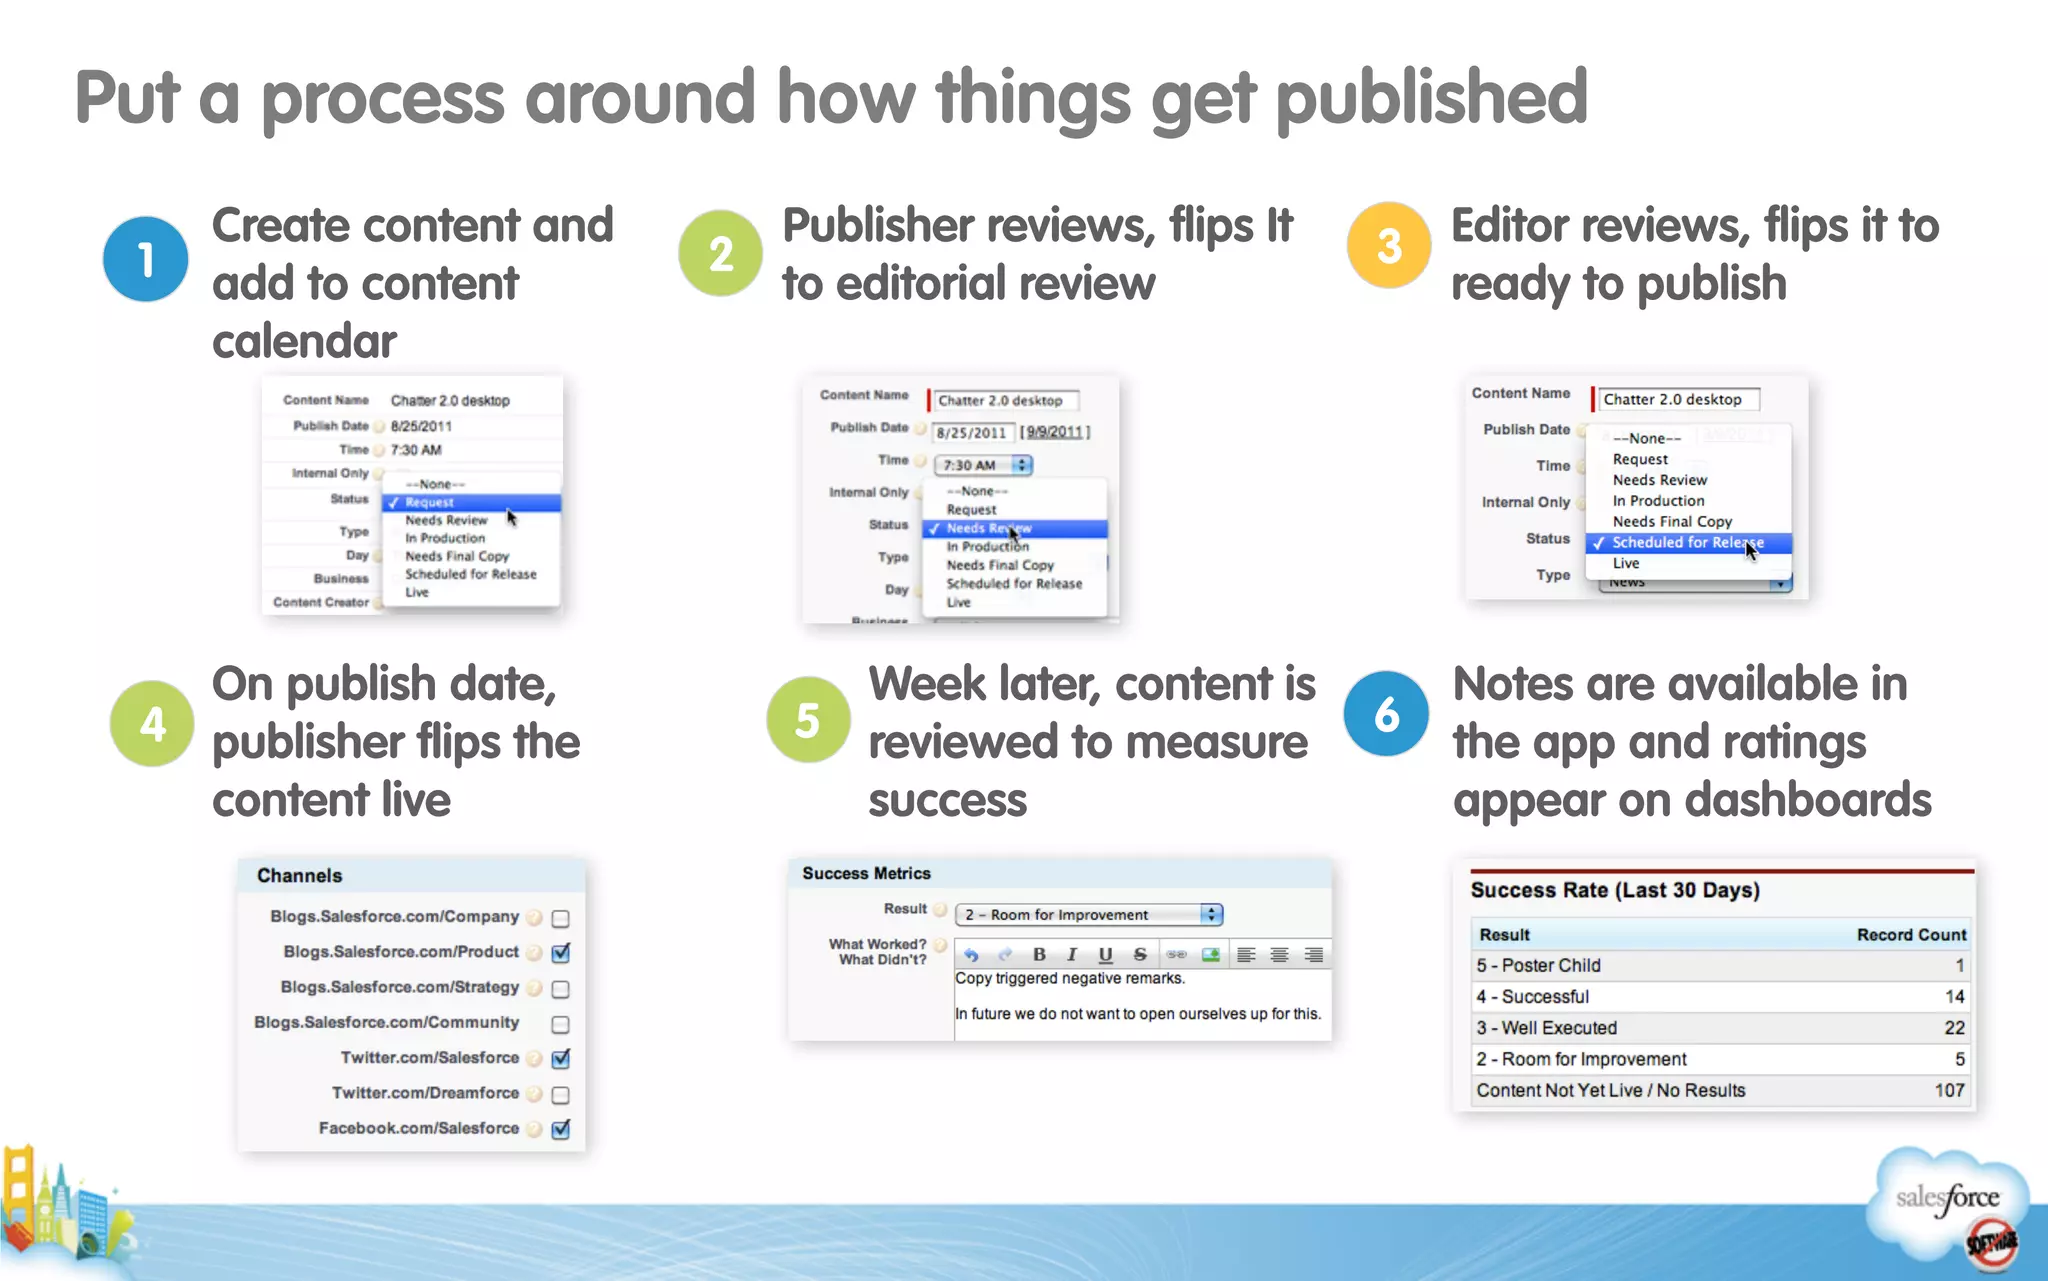Open the 7:30 AM Time dropdown
2048x1281 pixels.
[x=983, y=465]
